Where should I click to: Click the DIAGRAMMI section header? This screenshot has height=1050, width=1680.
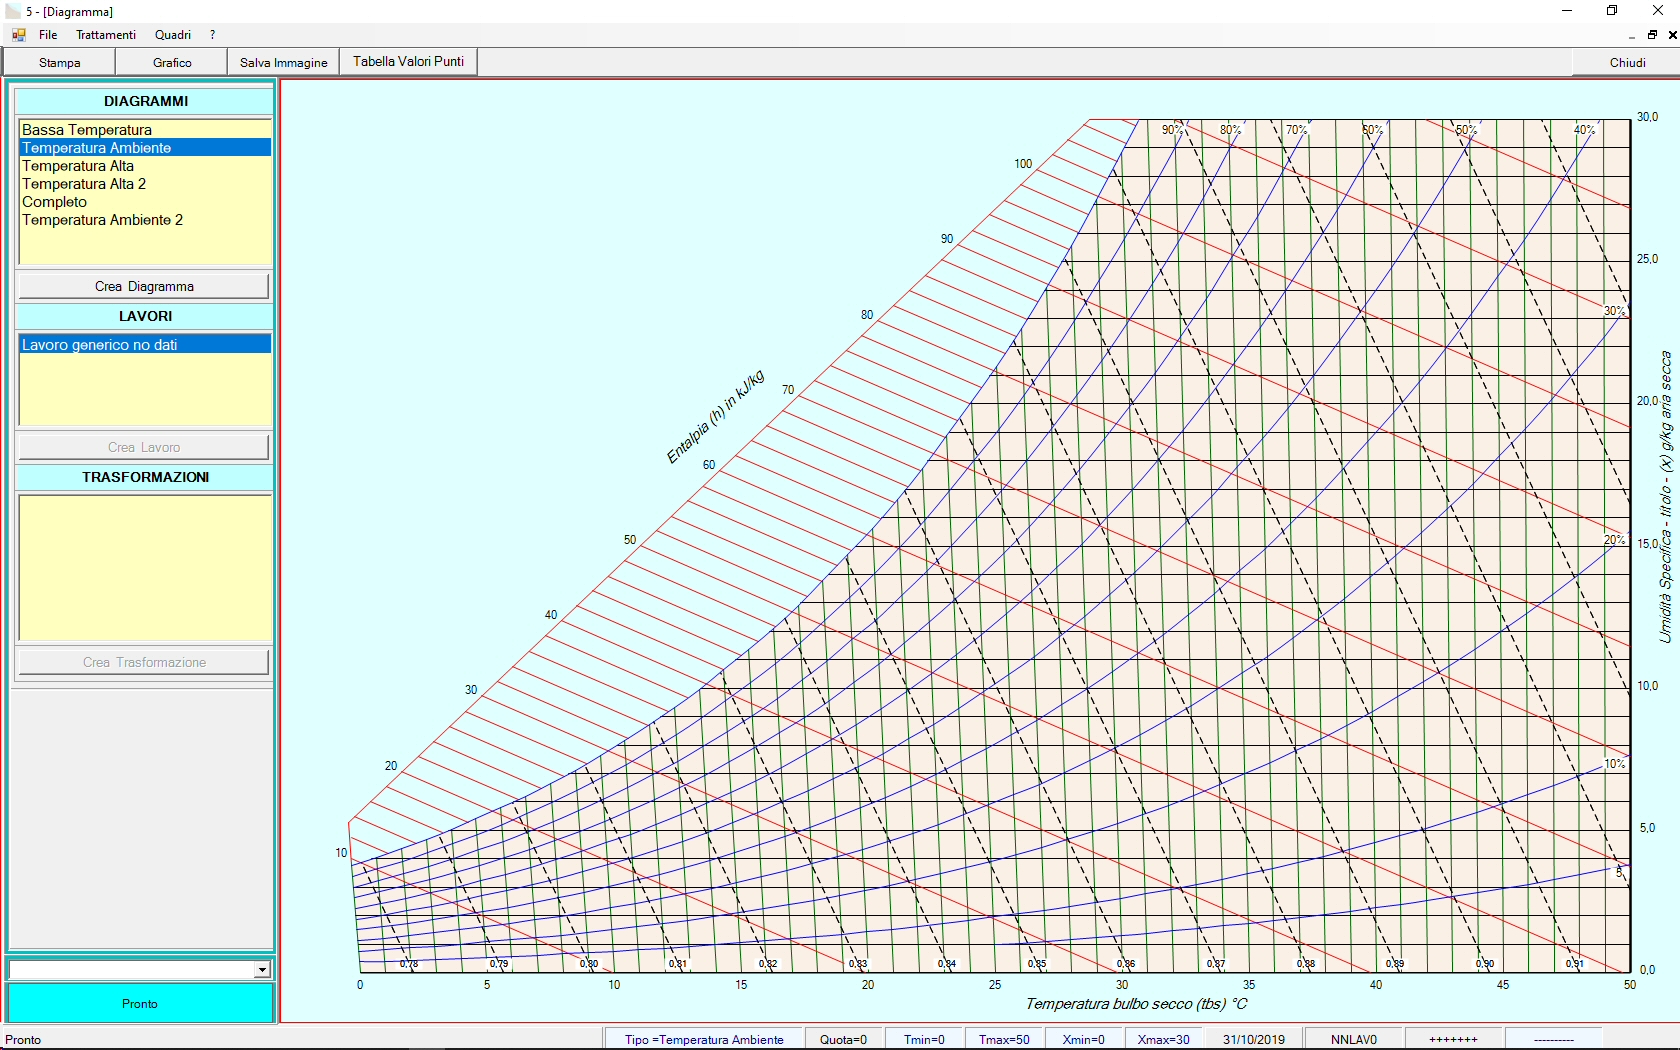click(x=145, y=101)
